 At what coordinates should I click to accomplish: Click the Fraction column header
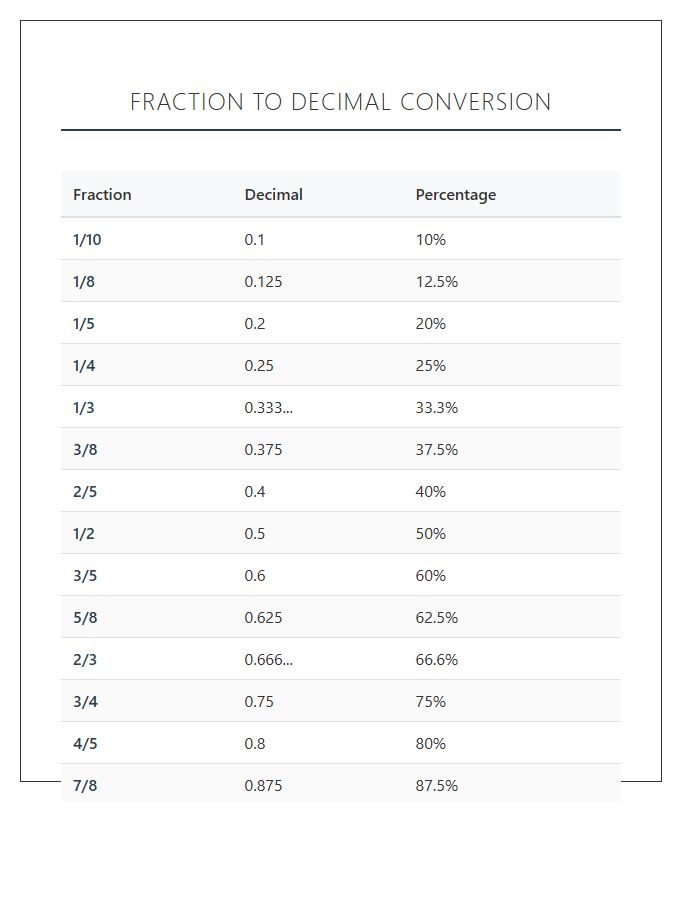click(102, 195)
